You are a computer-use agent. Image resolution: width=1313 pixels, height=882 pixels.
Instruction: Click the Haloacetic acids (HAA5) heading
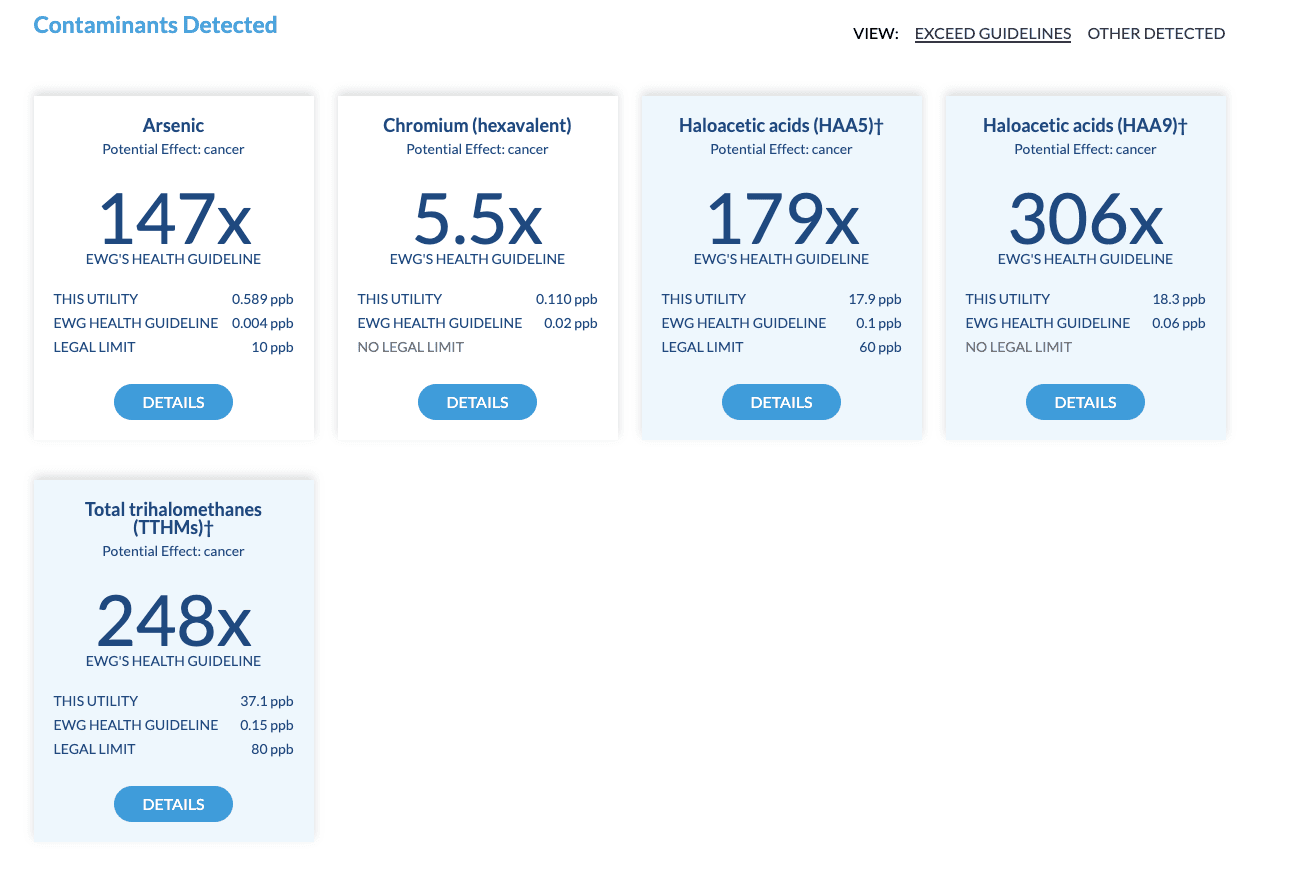781,126
